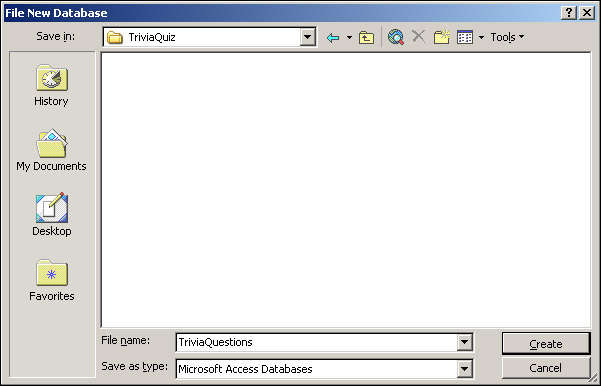Open the Views dropdown arrow
The image size is (601, 386).
481,37
